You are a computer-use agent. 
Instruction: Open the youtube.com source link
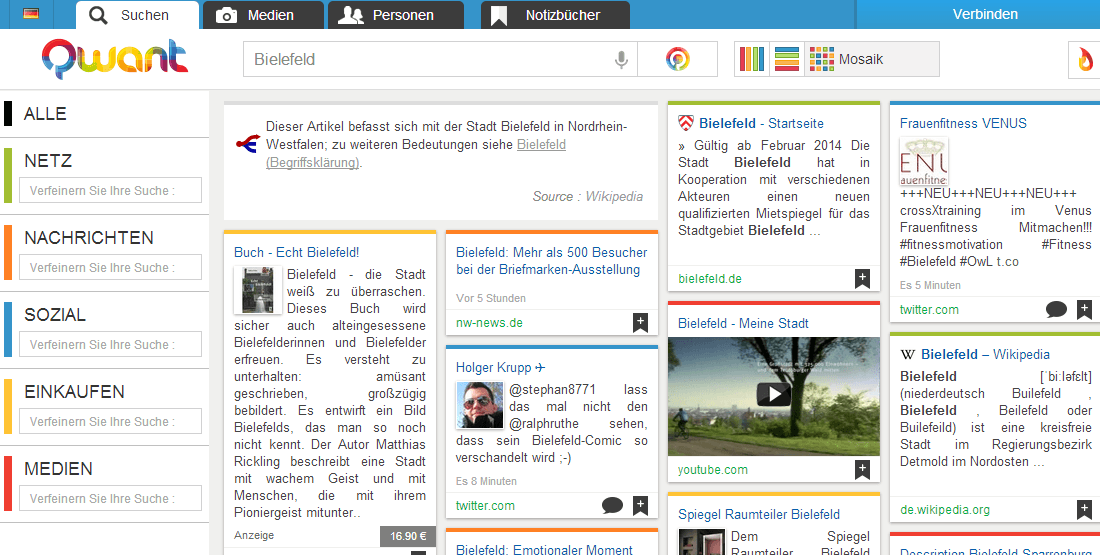point(713,469)
